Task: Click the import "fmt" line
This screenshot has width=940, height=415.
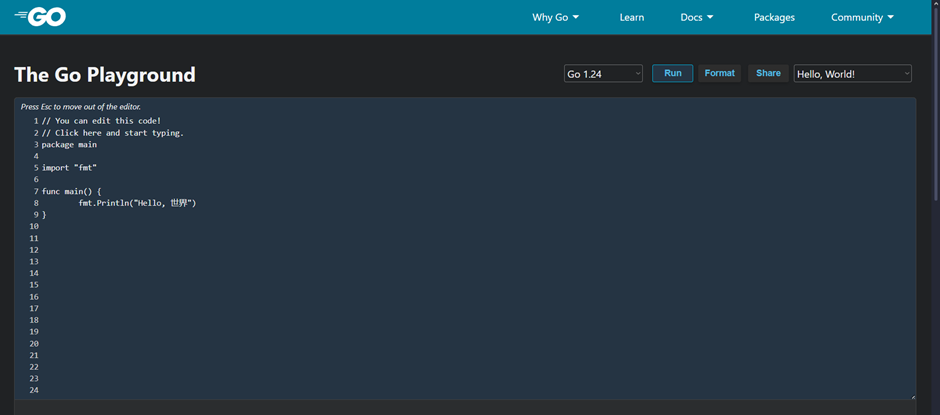Action: (x=70, y=168)
